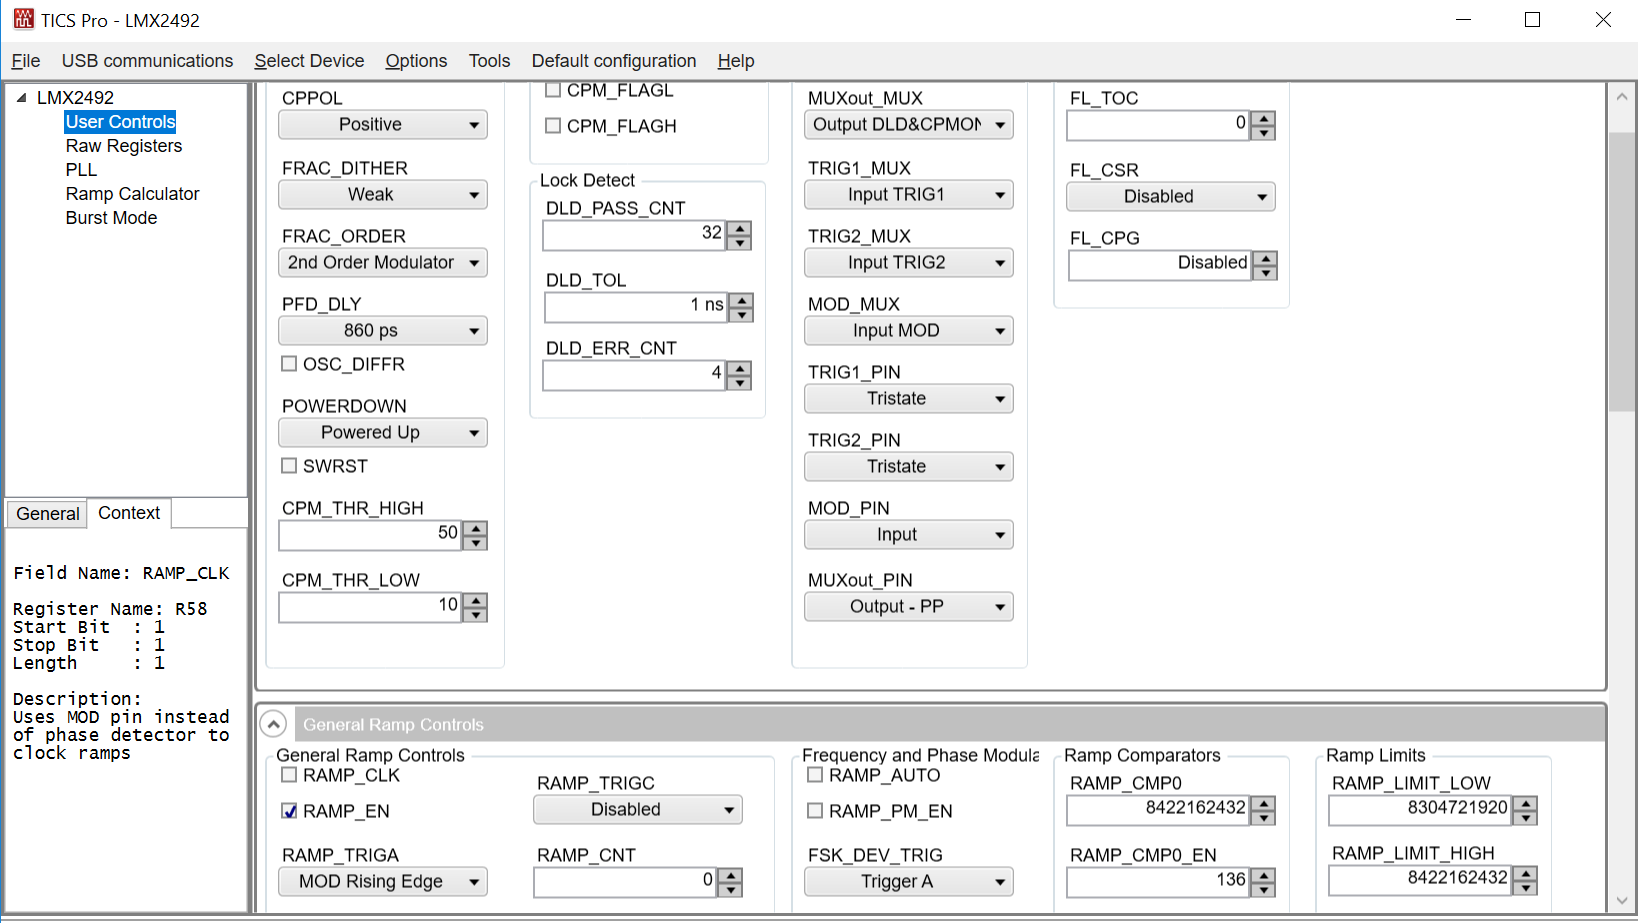The height and width of the screenshot is (923, 1638).
Task: Click the DLD_ERR_CNT value field
Action: 634,376
